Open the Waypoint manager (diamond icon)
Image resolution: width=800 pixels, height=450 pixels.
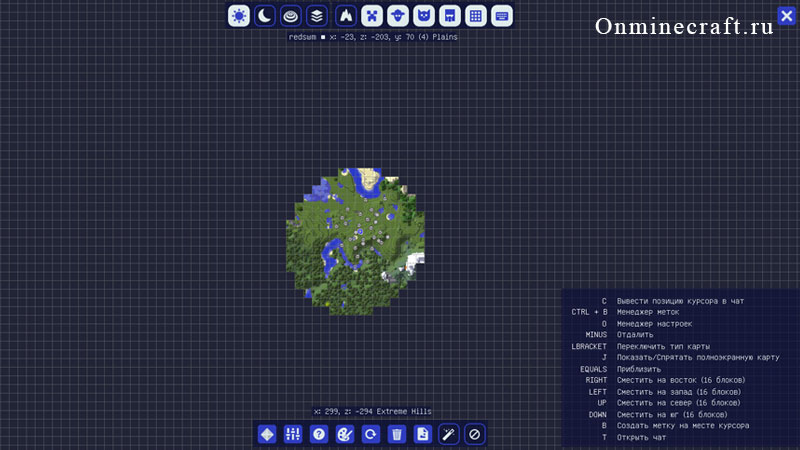267,434
